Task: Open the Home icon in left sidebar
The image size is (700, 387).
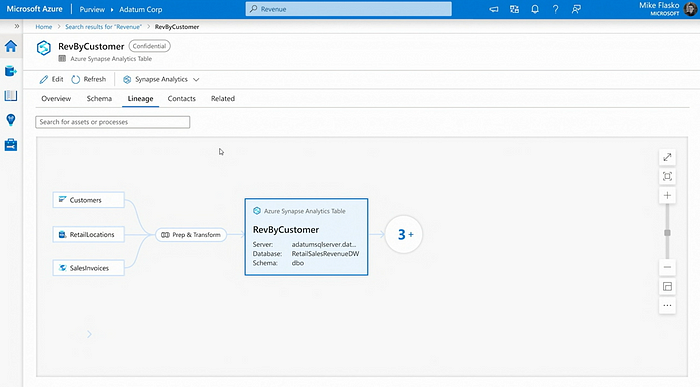Action: tap(11, 46)
